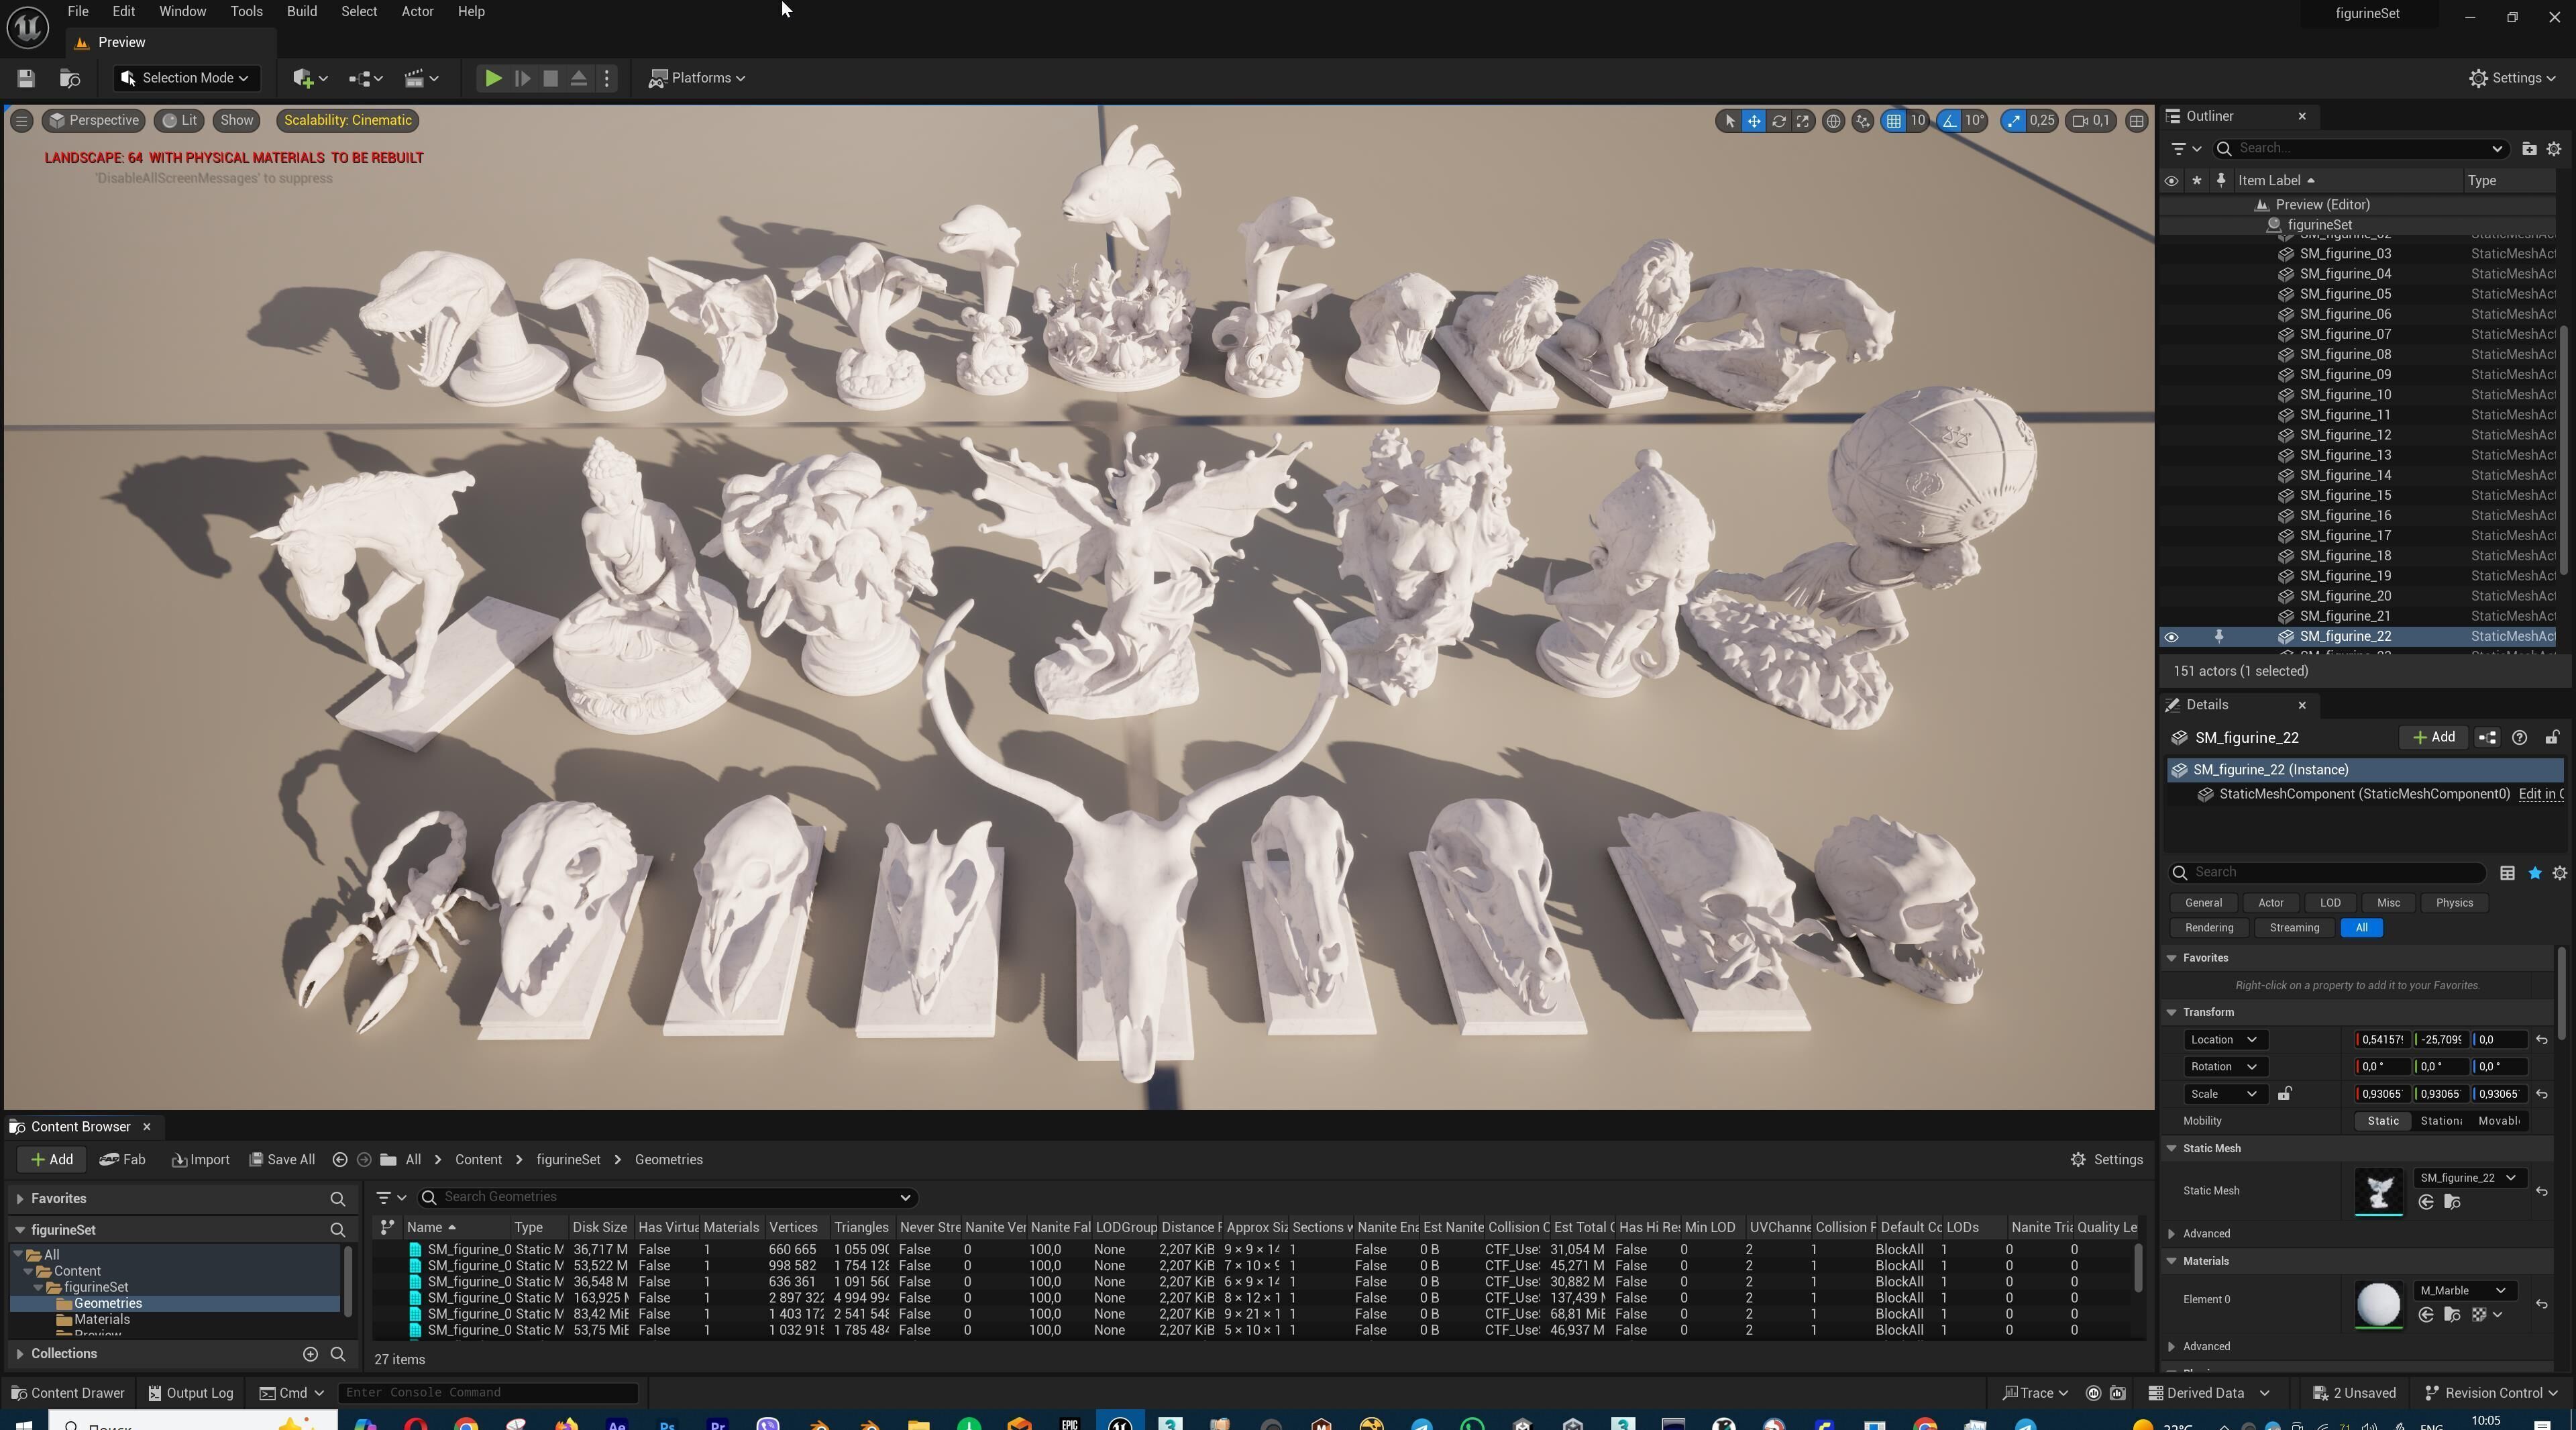Click Add component button in Details
This screenshot has width=2576, height=1430.
tap(2433, 738)
